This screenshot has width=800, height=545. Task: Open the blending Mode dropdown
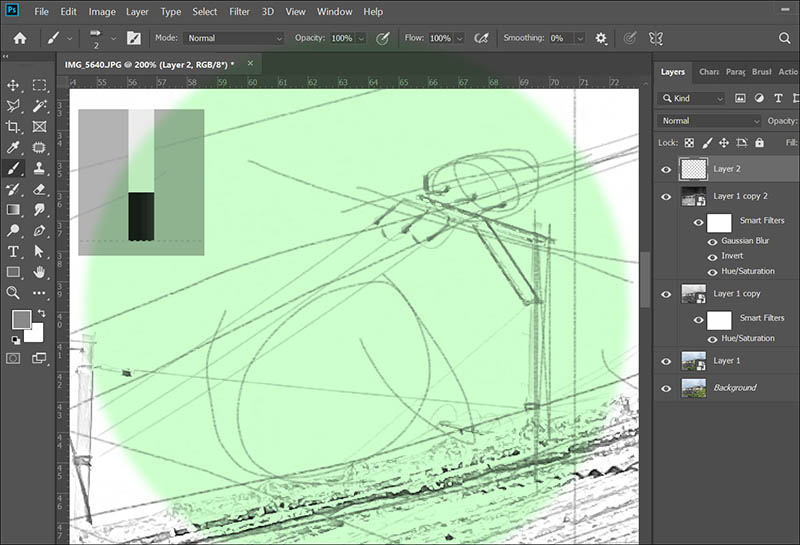(234, 38)
